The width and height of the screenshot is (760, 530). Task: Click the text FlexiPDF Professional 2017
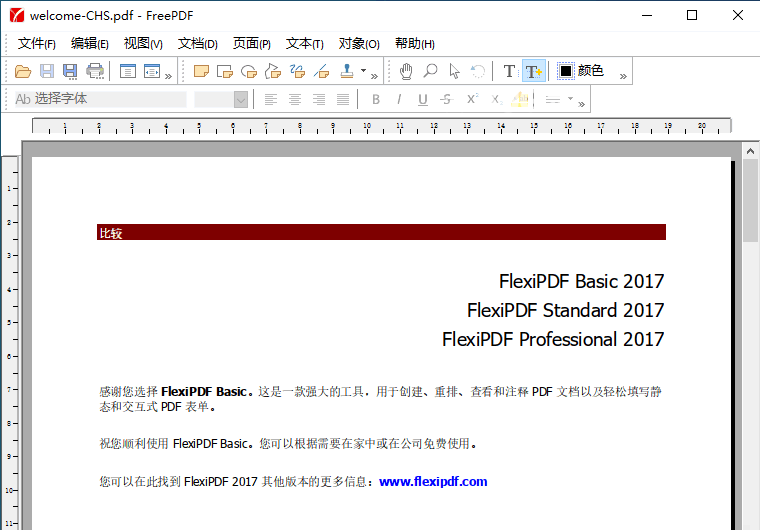[x=553, y=339]
